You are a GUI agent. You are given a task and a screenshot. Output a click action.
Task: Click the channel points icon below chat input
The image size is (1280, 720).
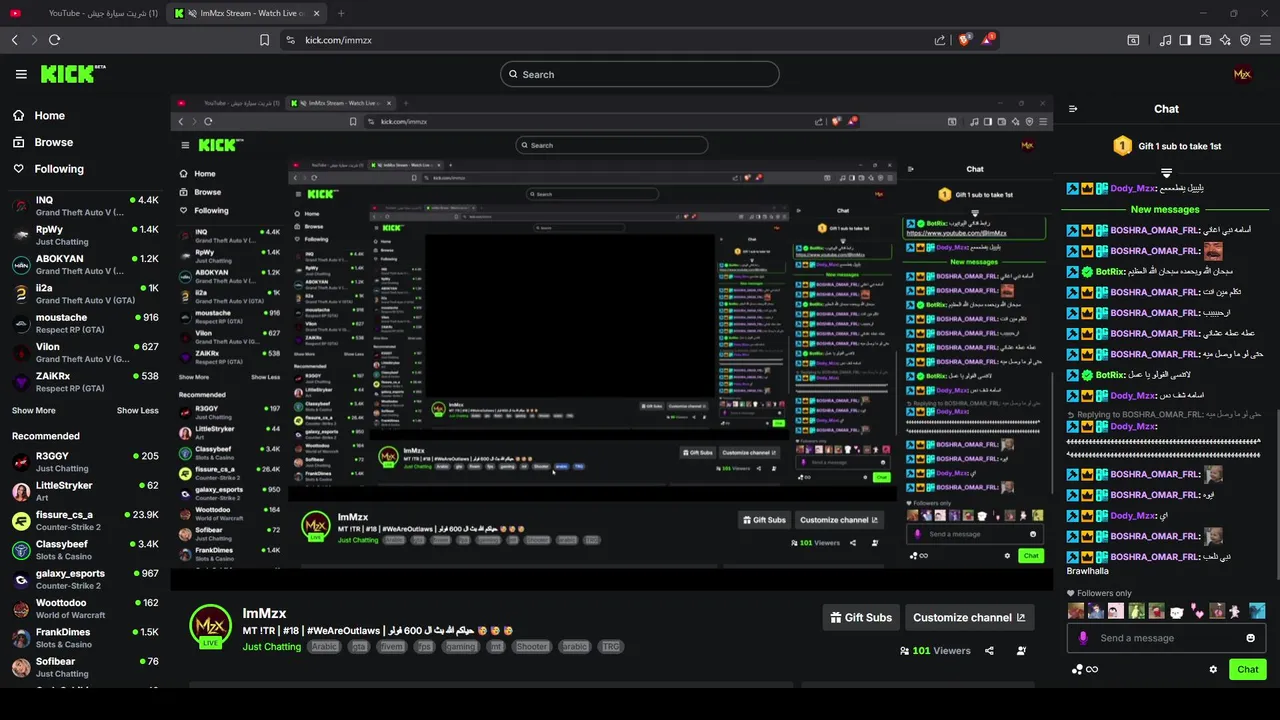pos(1084,669)
